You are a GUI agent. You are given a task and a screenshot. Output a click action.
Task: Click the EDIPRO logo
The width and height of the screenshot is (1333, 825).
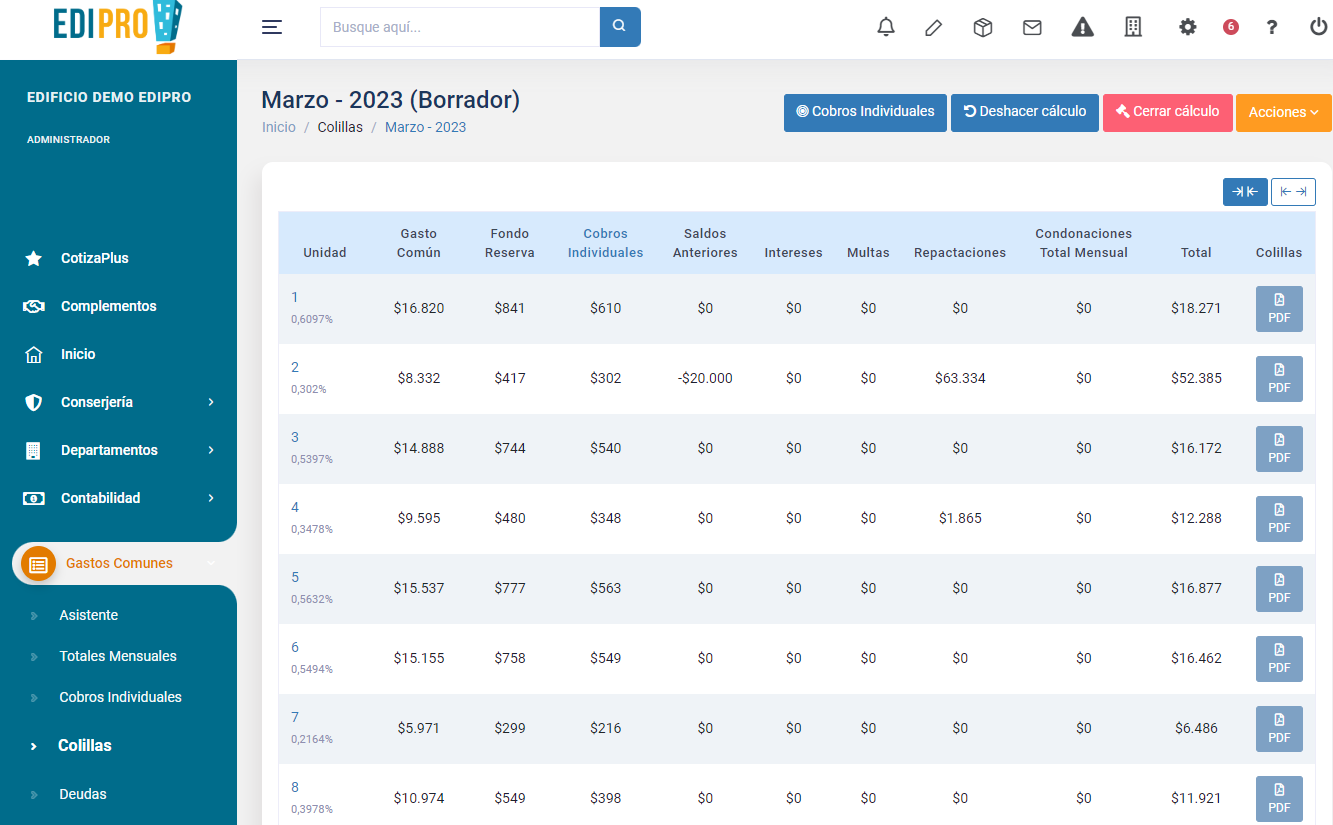pyautogui.click(x=117, y=27)
